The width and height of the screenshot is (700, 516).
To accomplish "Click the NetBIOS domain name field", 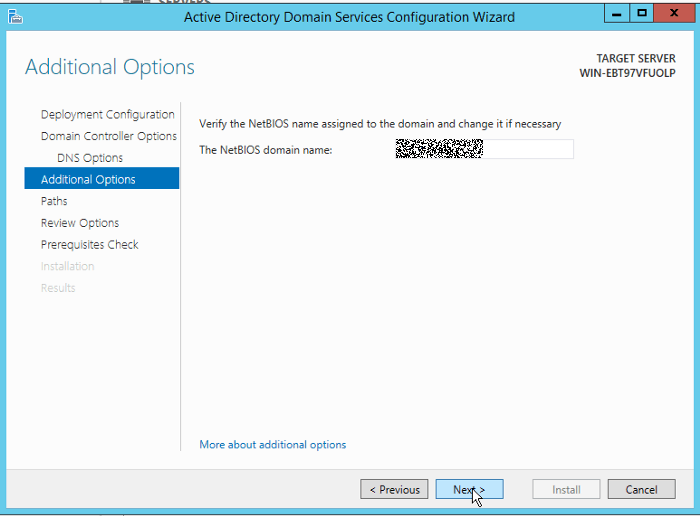I will [484, 149].
